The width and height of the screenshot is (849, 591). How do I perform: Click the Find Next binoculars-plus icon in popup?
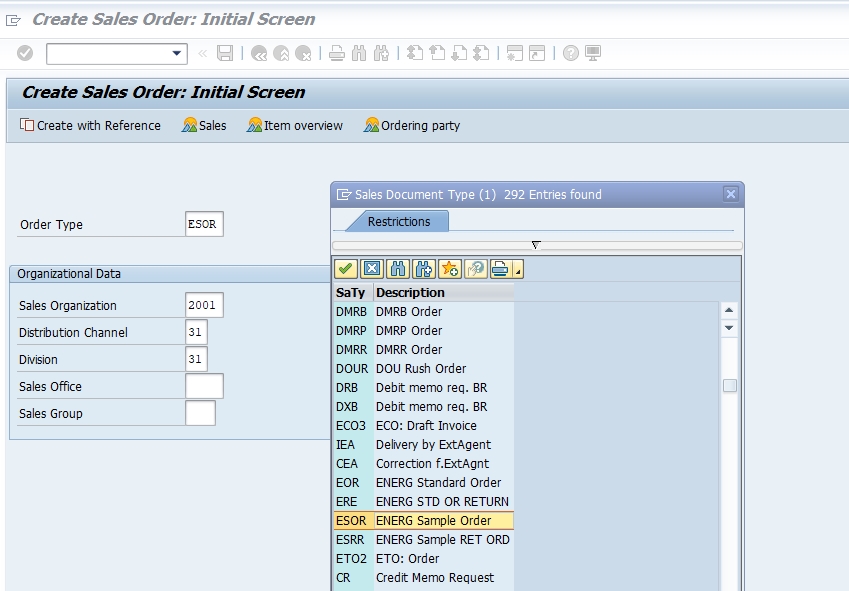[x=423, y=269]
